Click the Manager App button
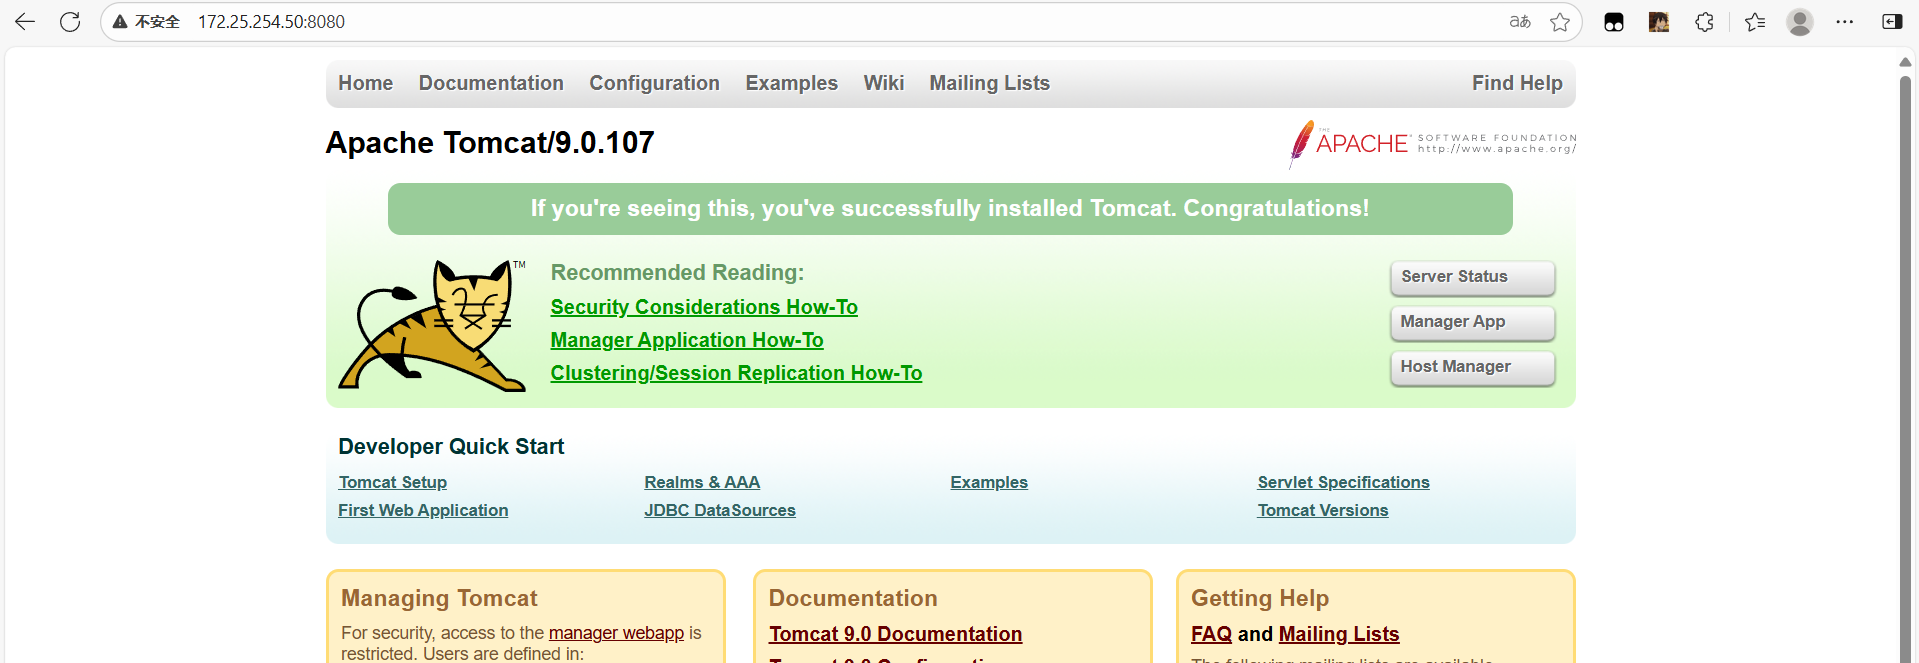 click(1472, 322)
